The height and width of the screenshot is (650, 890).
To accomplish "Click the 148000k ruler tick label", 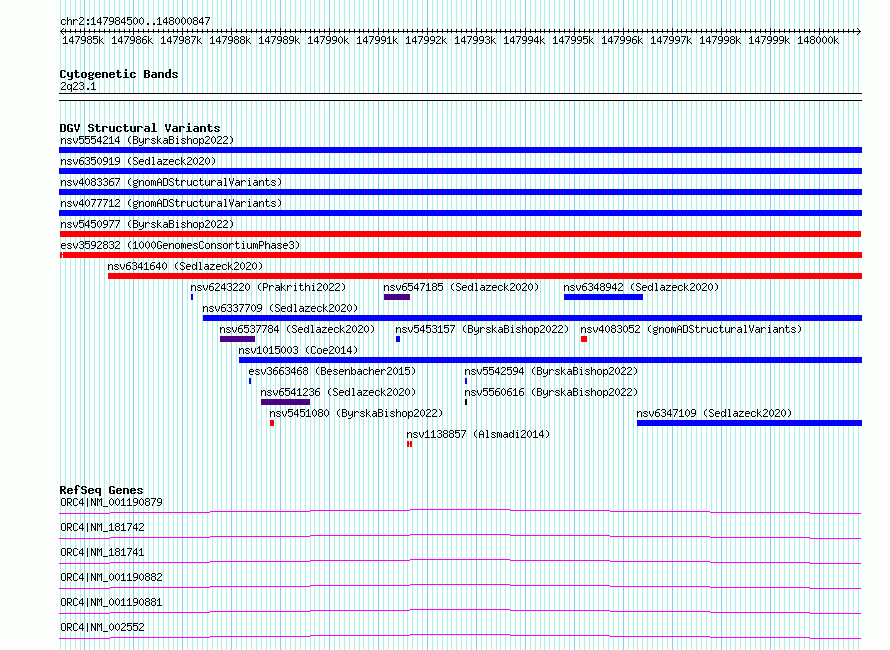I will (818, 40).
